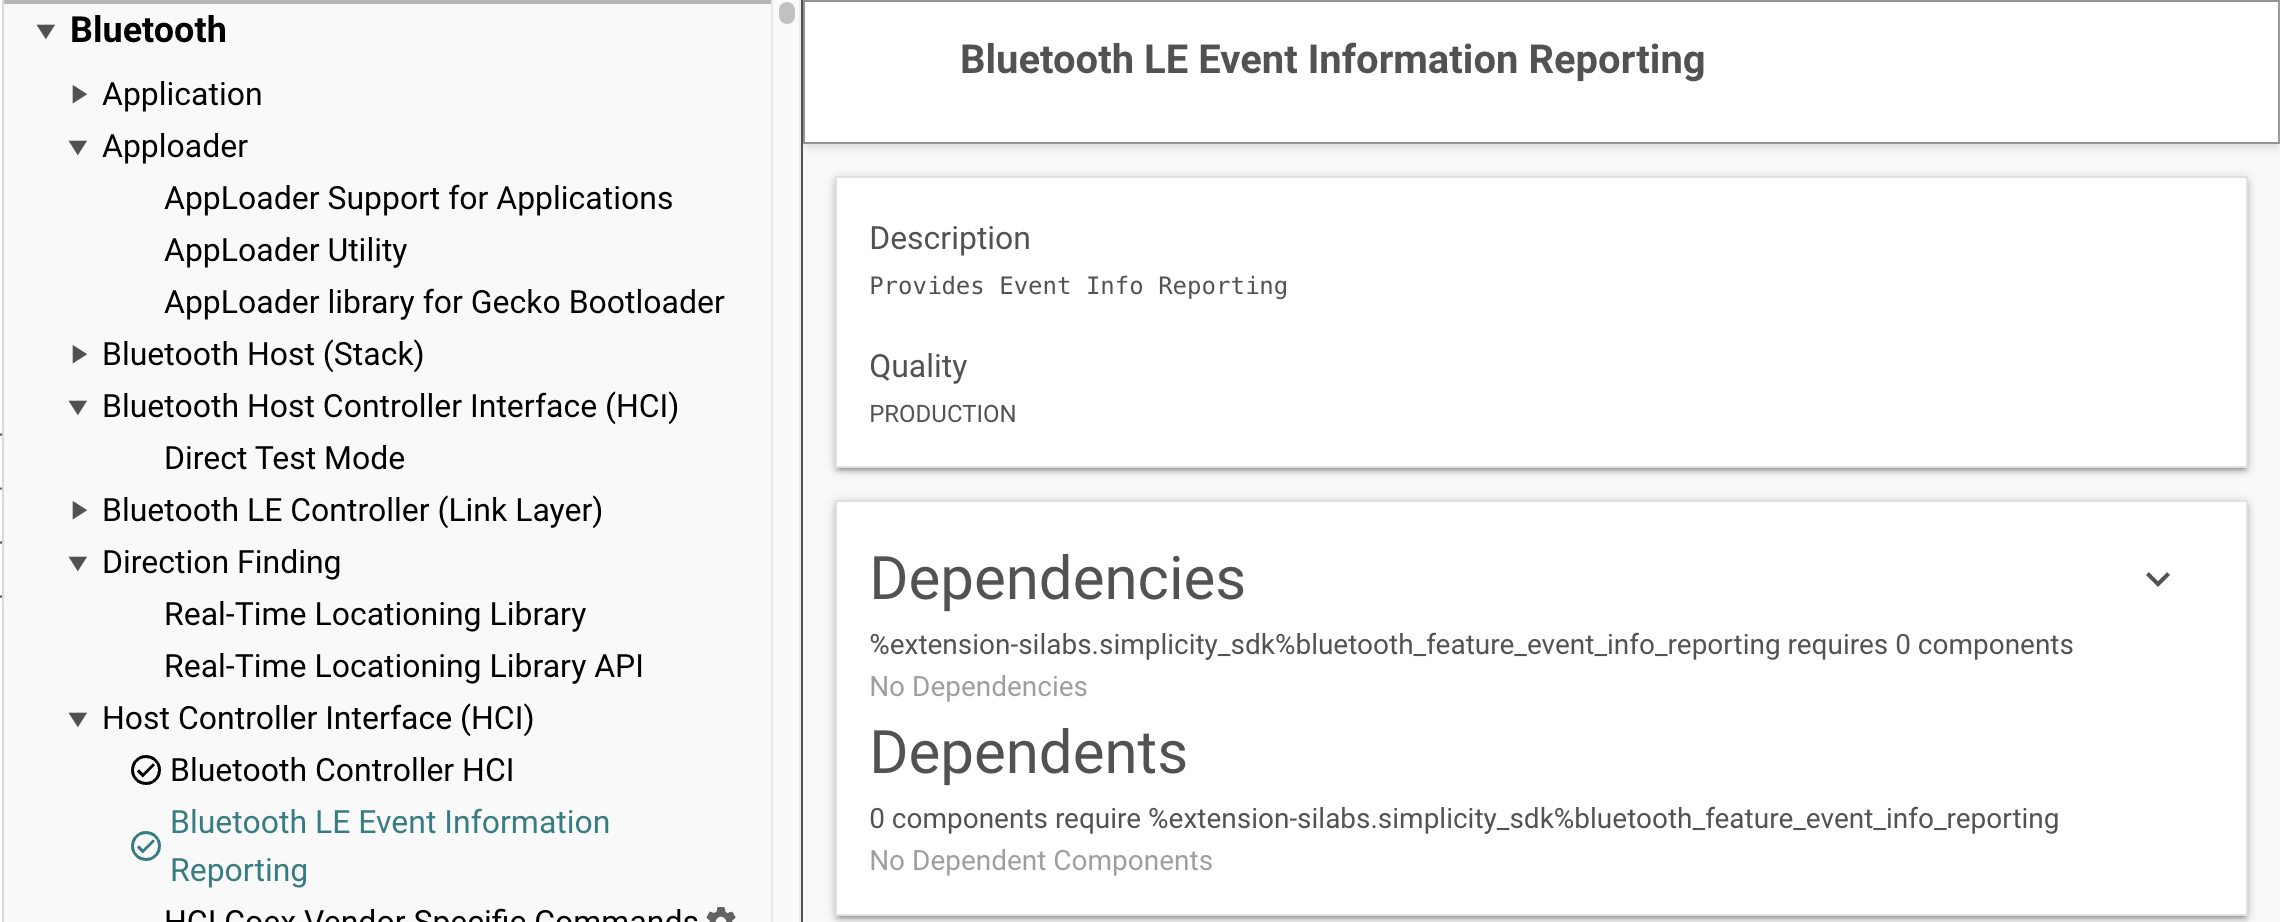Expand Bluetooth LE Controller (Link Layer)
The width and height of the screenshot is (2280, 922).
(x=78, y=511)
